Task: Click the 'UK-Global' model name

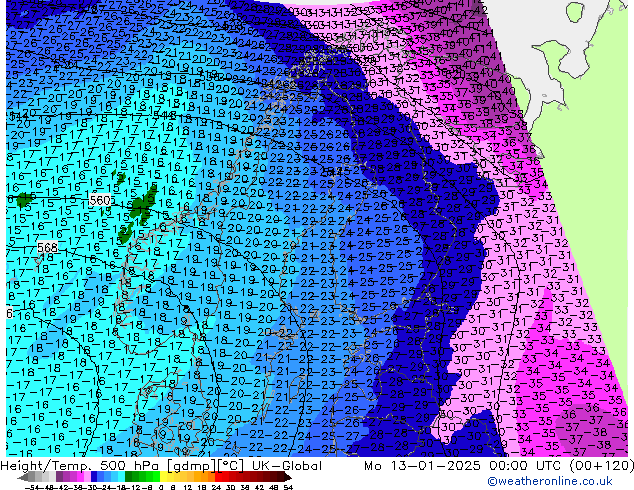Action: pos(287,466)
